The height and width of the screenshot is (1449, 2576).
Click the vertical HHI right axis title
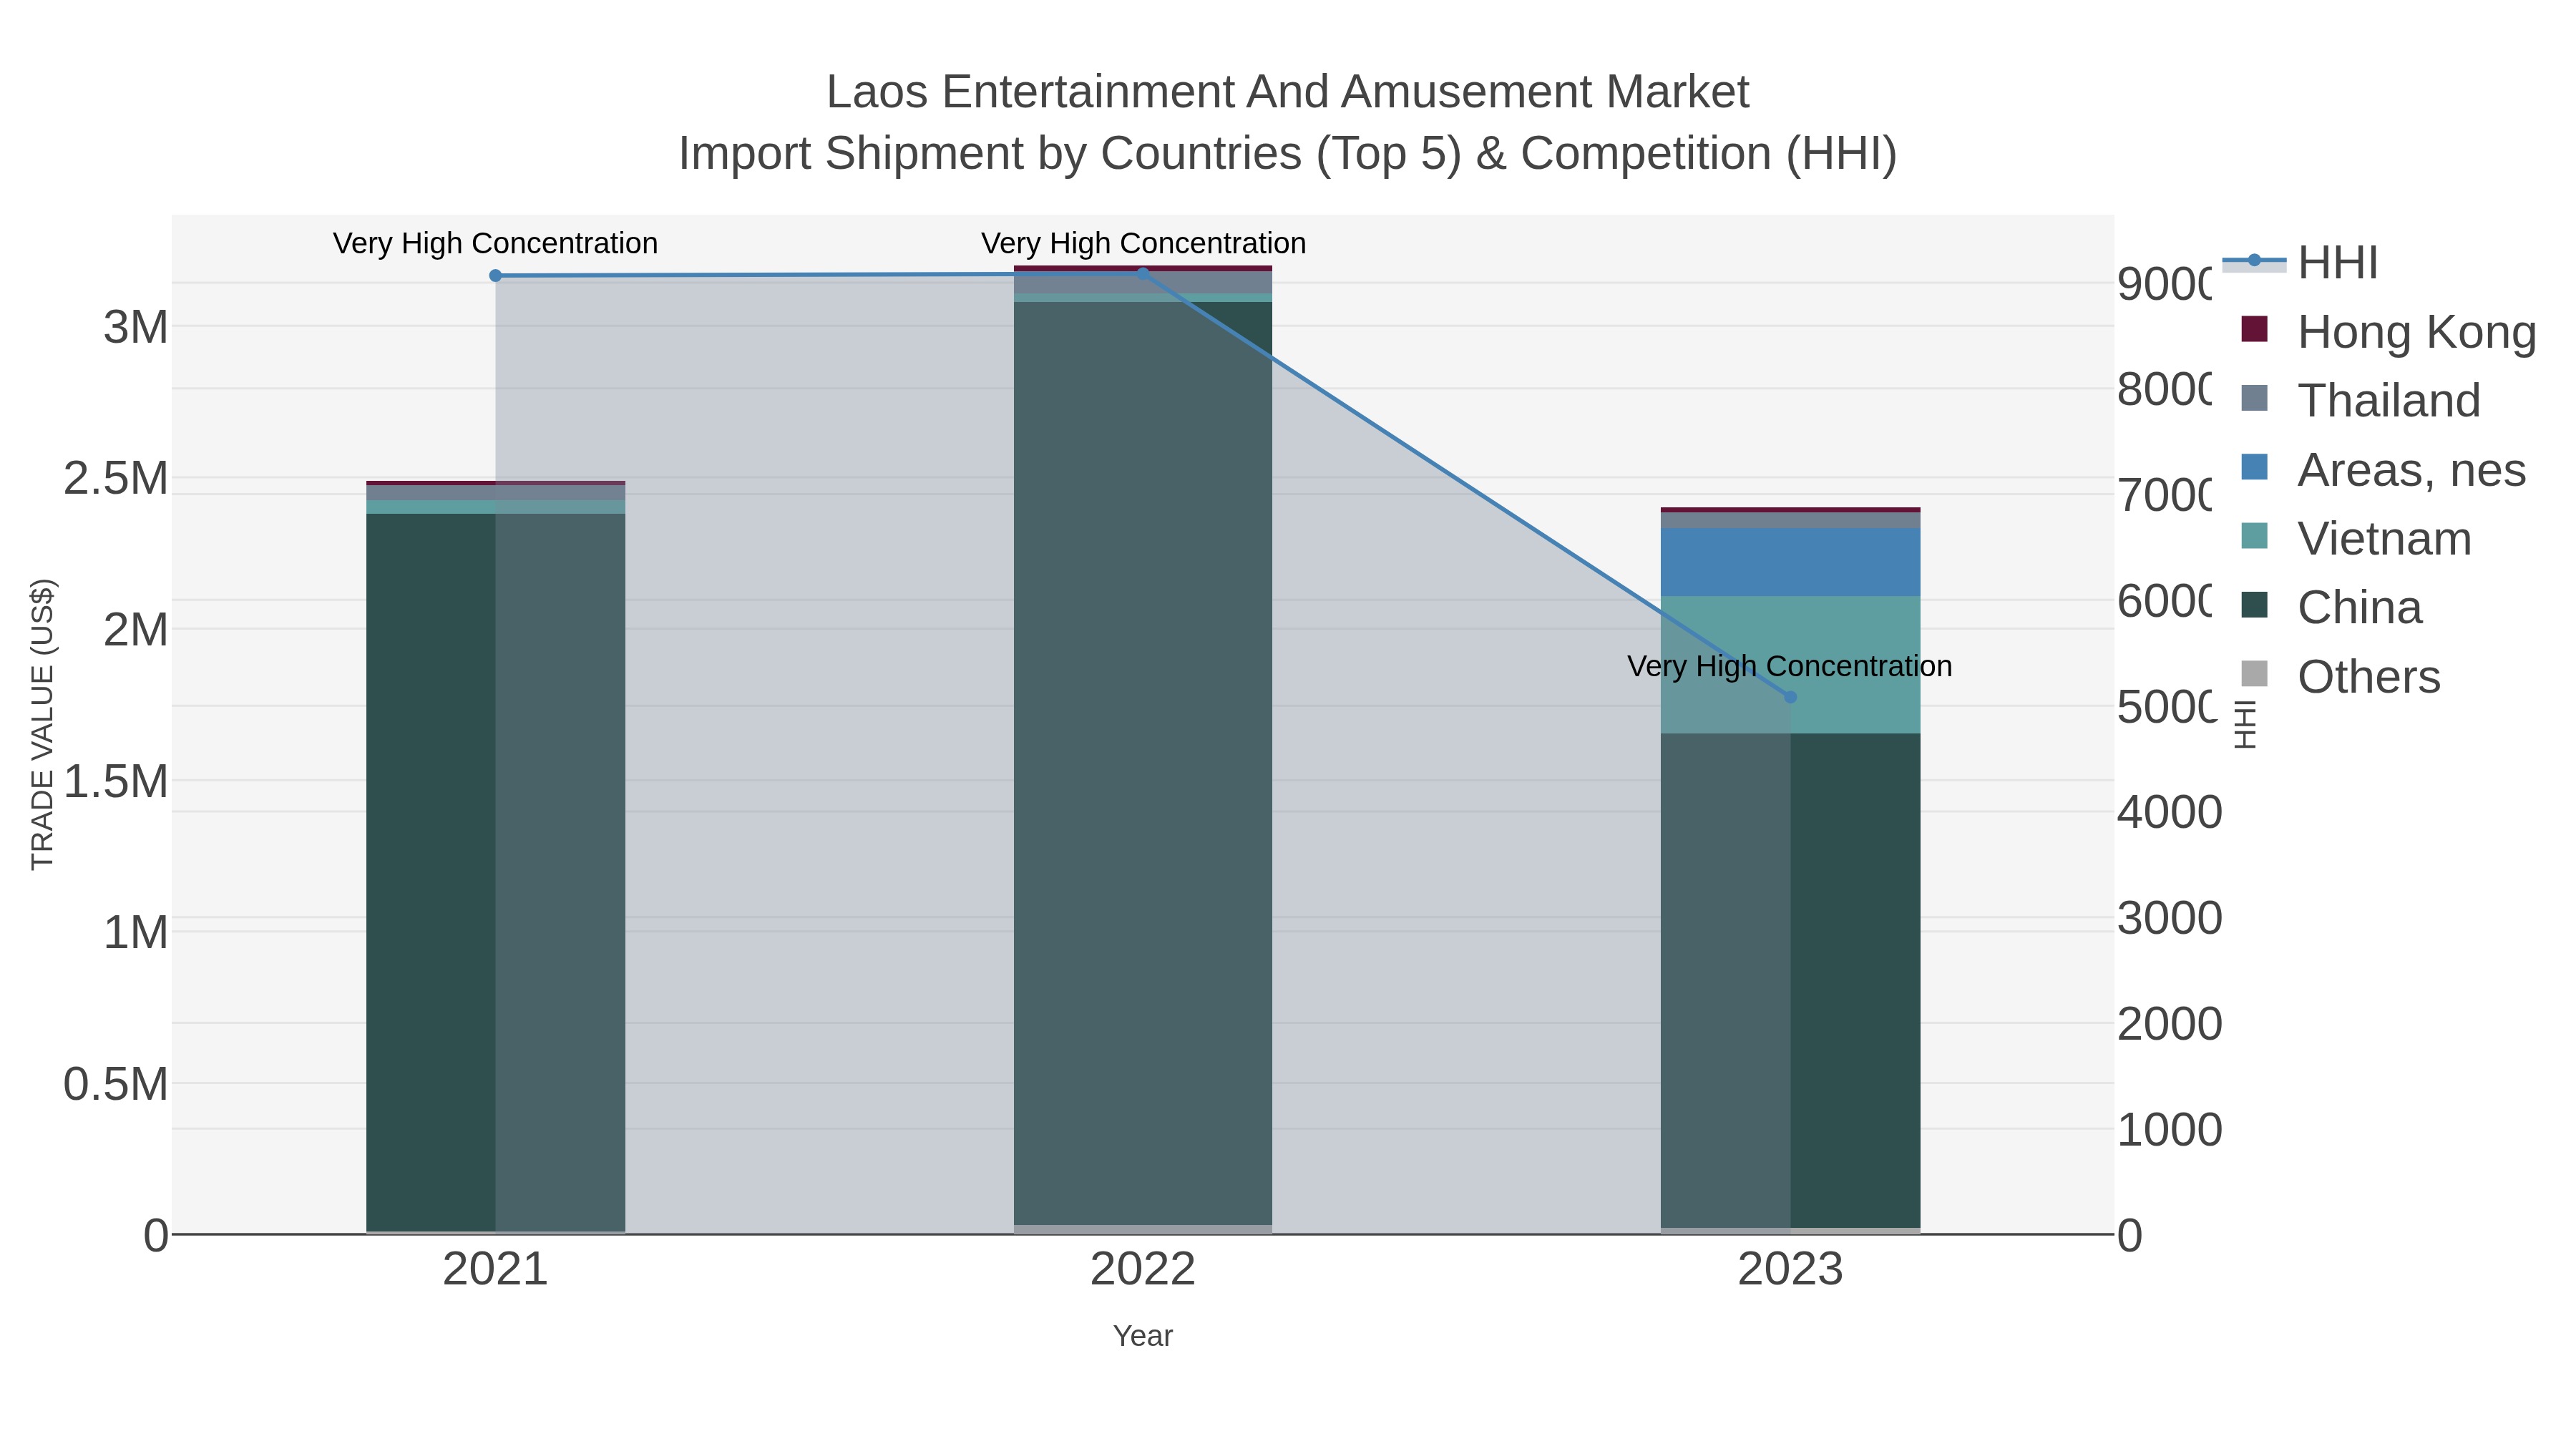point(2246,725)
